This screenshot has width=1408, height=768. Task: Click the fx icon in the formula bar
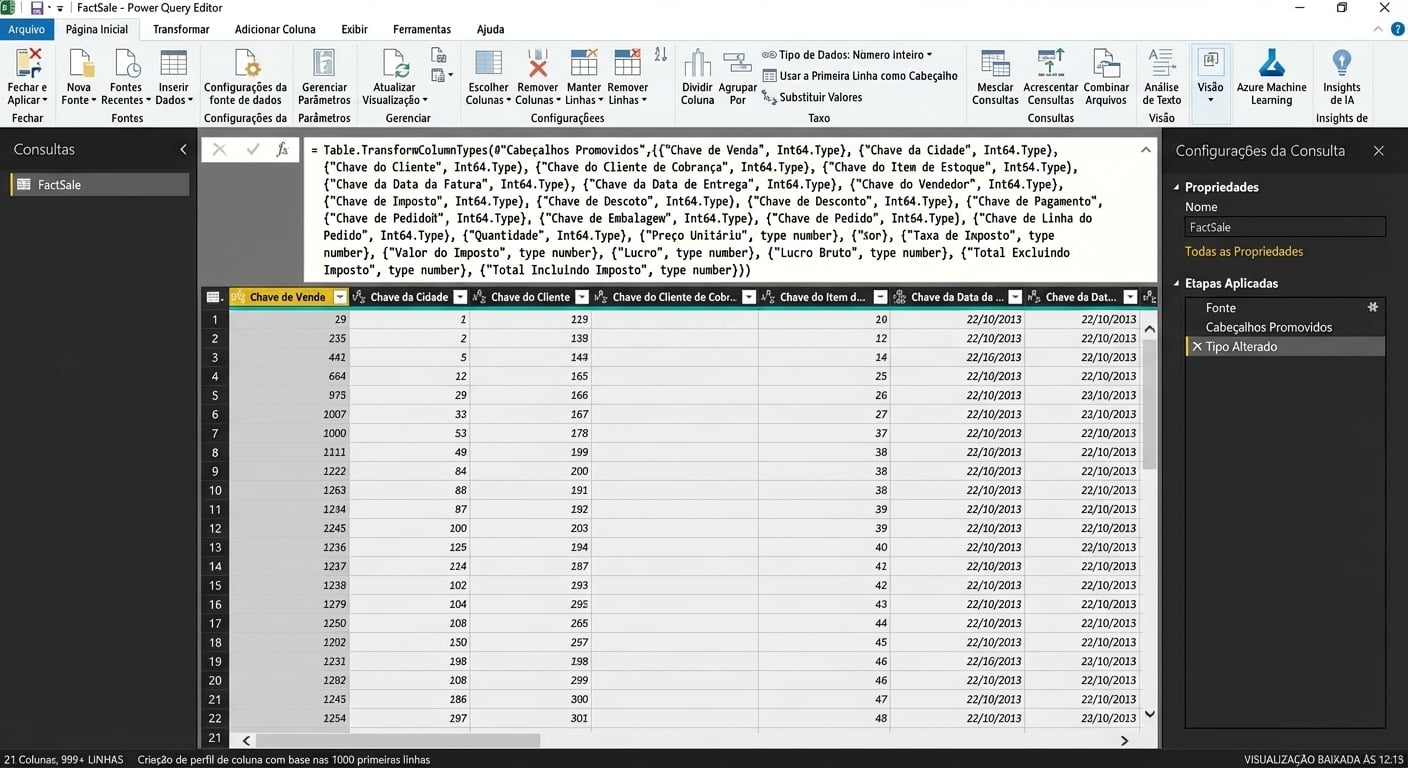tap(284, 150)
